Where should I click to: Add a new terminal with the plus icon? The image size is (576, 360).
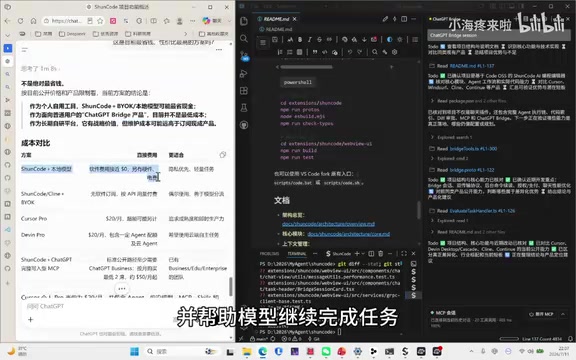357,253
